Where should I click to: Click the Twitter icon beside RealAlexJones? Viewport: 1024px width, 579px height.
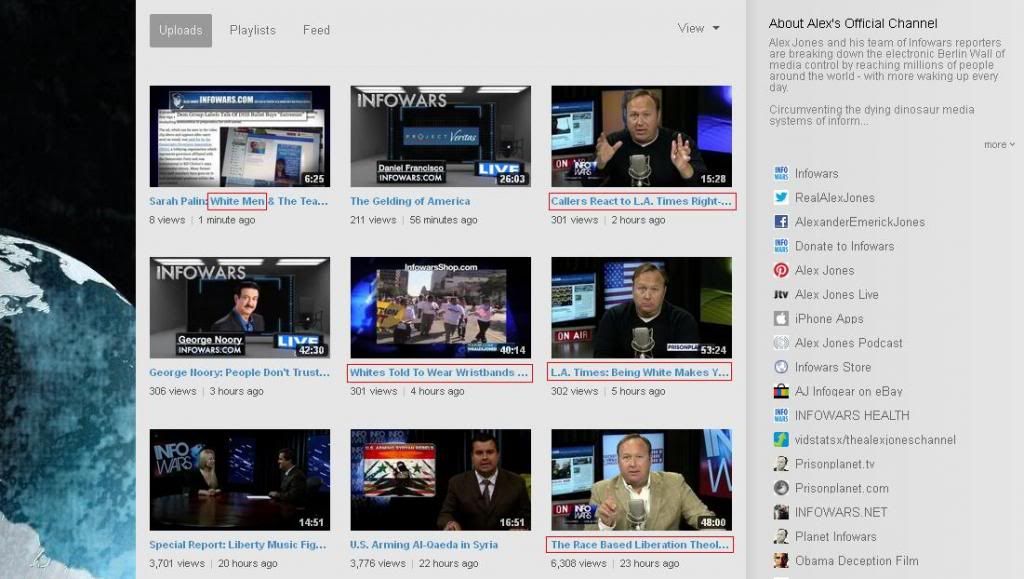pyautogui.click(x=781, y=198)
